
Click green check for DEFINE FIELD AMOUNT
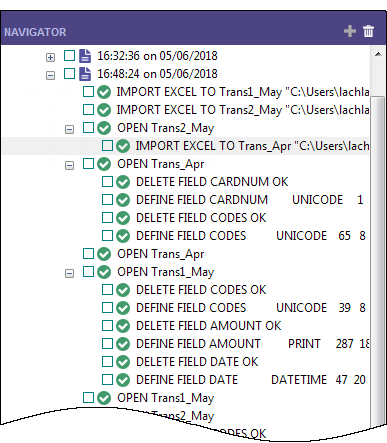pos(123,344)
